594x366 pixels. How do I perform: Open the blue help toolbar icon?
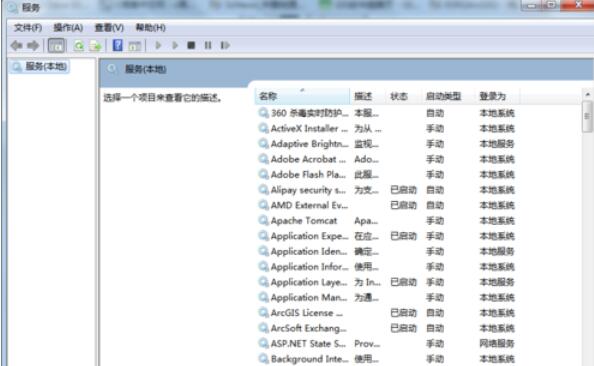(118, 45)
